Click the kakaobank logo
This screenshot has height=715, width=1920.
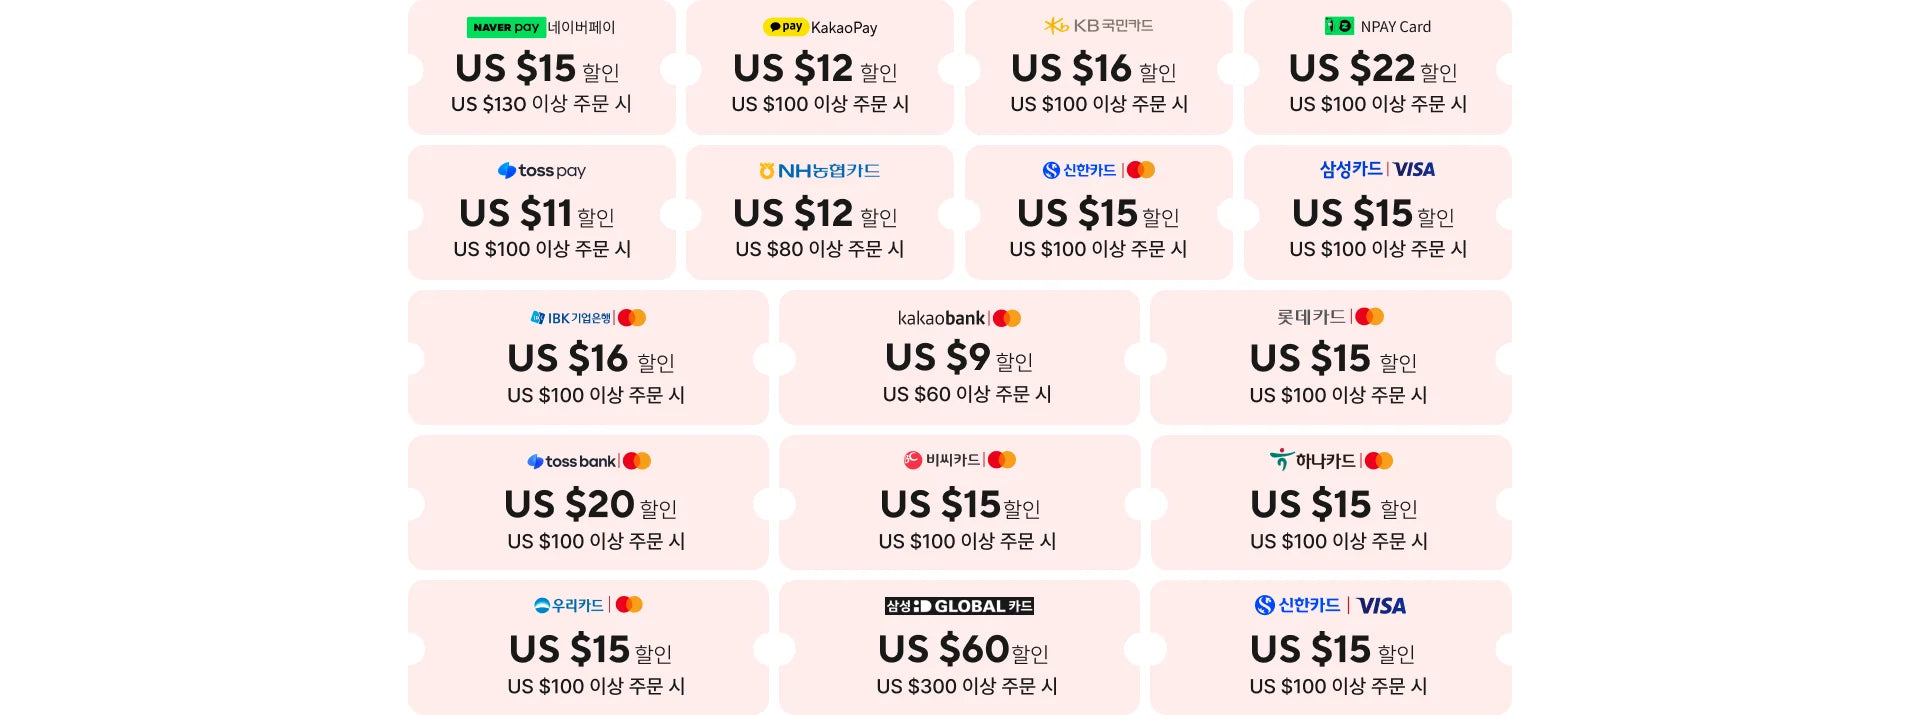click(x=941, y=318)
